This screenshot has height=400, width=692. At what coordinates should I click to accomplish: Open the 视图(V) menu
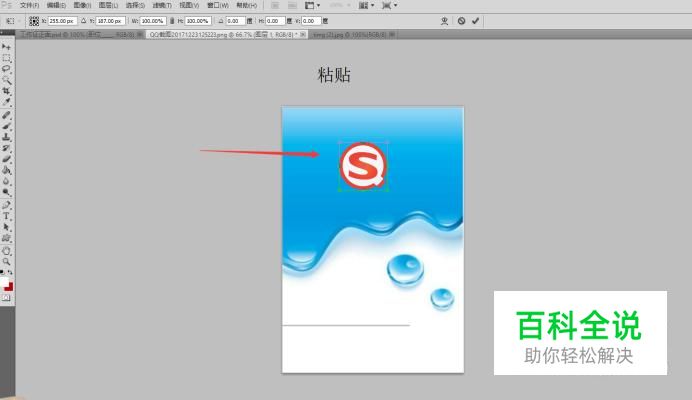[x=189, y=5]
